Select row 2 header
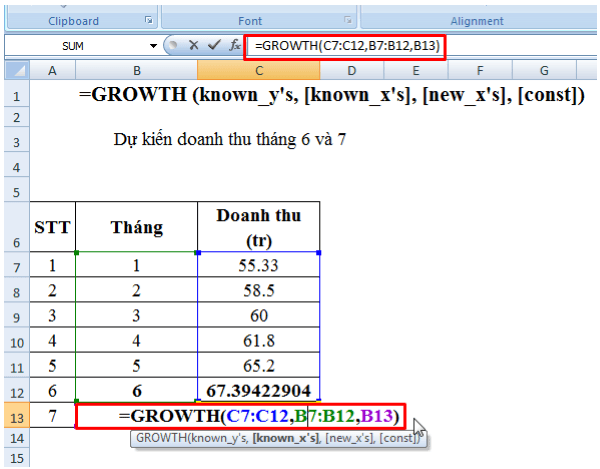This screenshot has width=600, height=469. click(17, 117)
